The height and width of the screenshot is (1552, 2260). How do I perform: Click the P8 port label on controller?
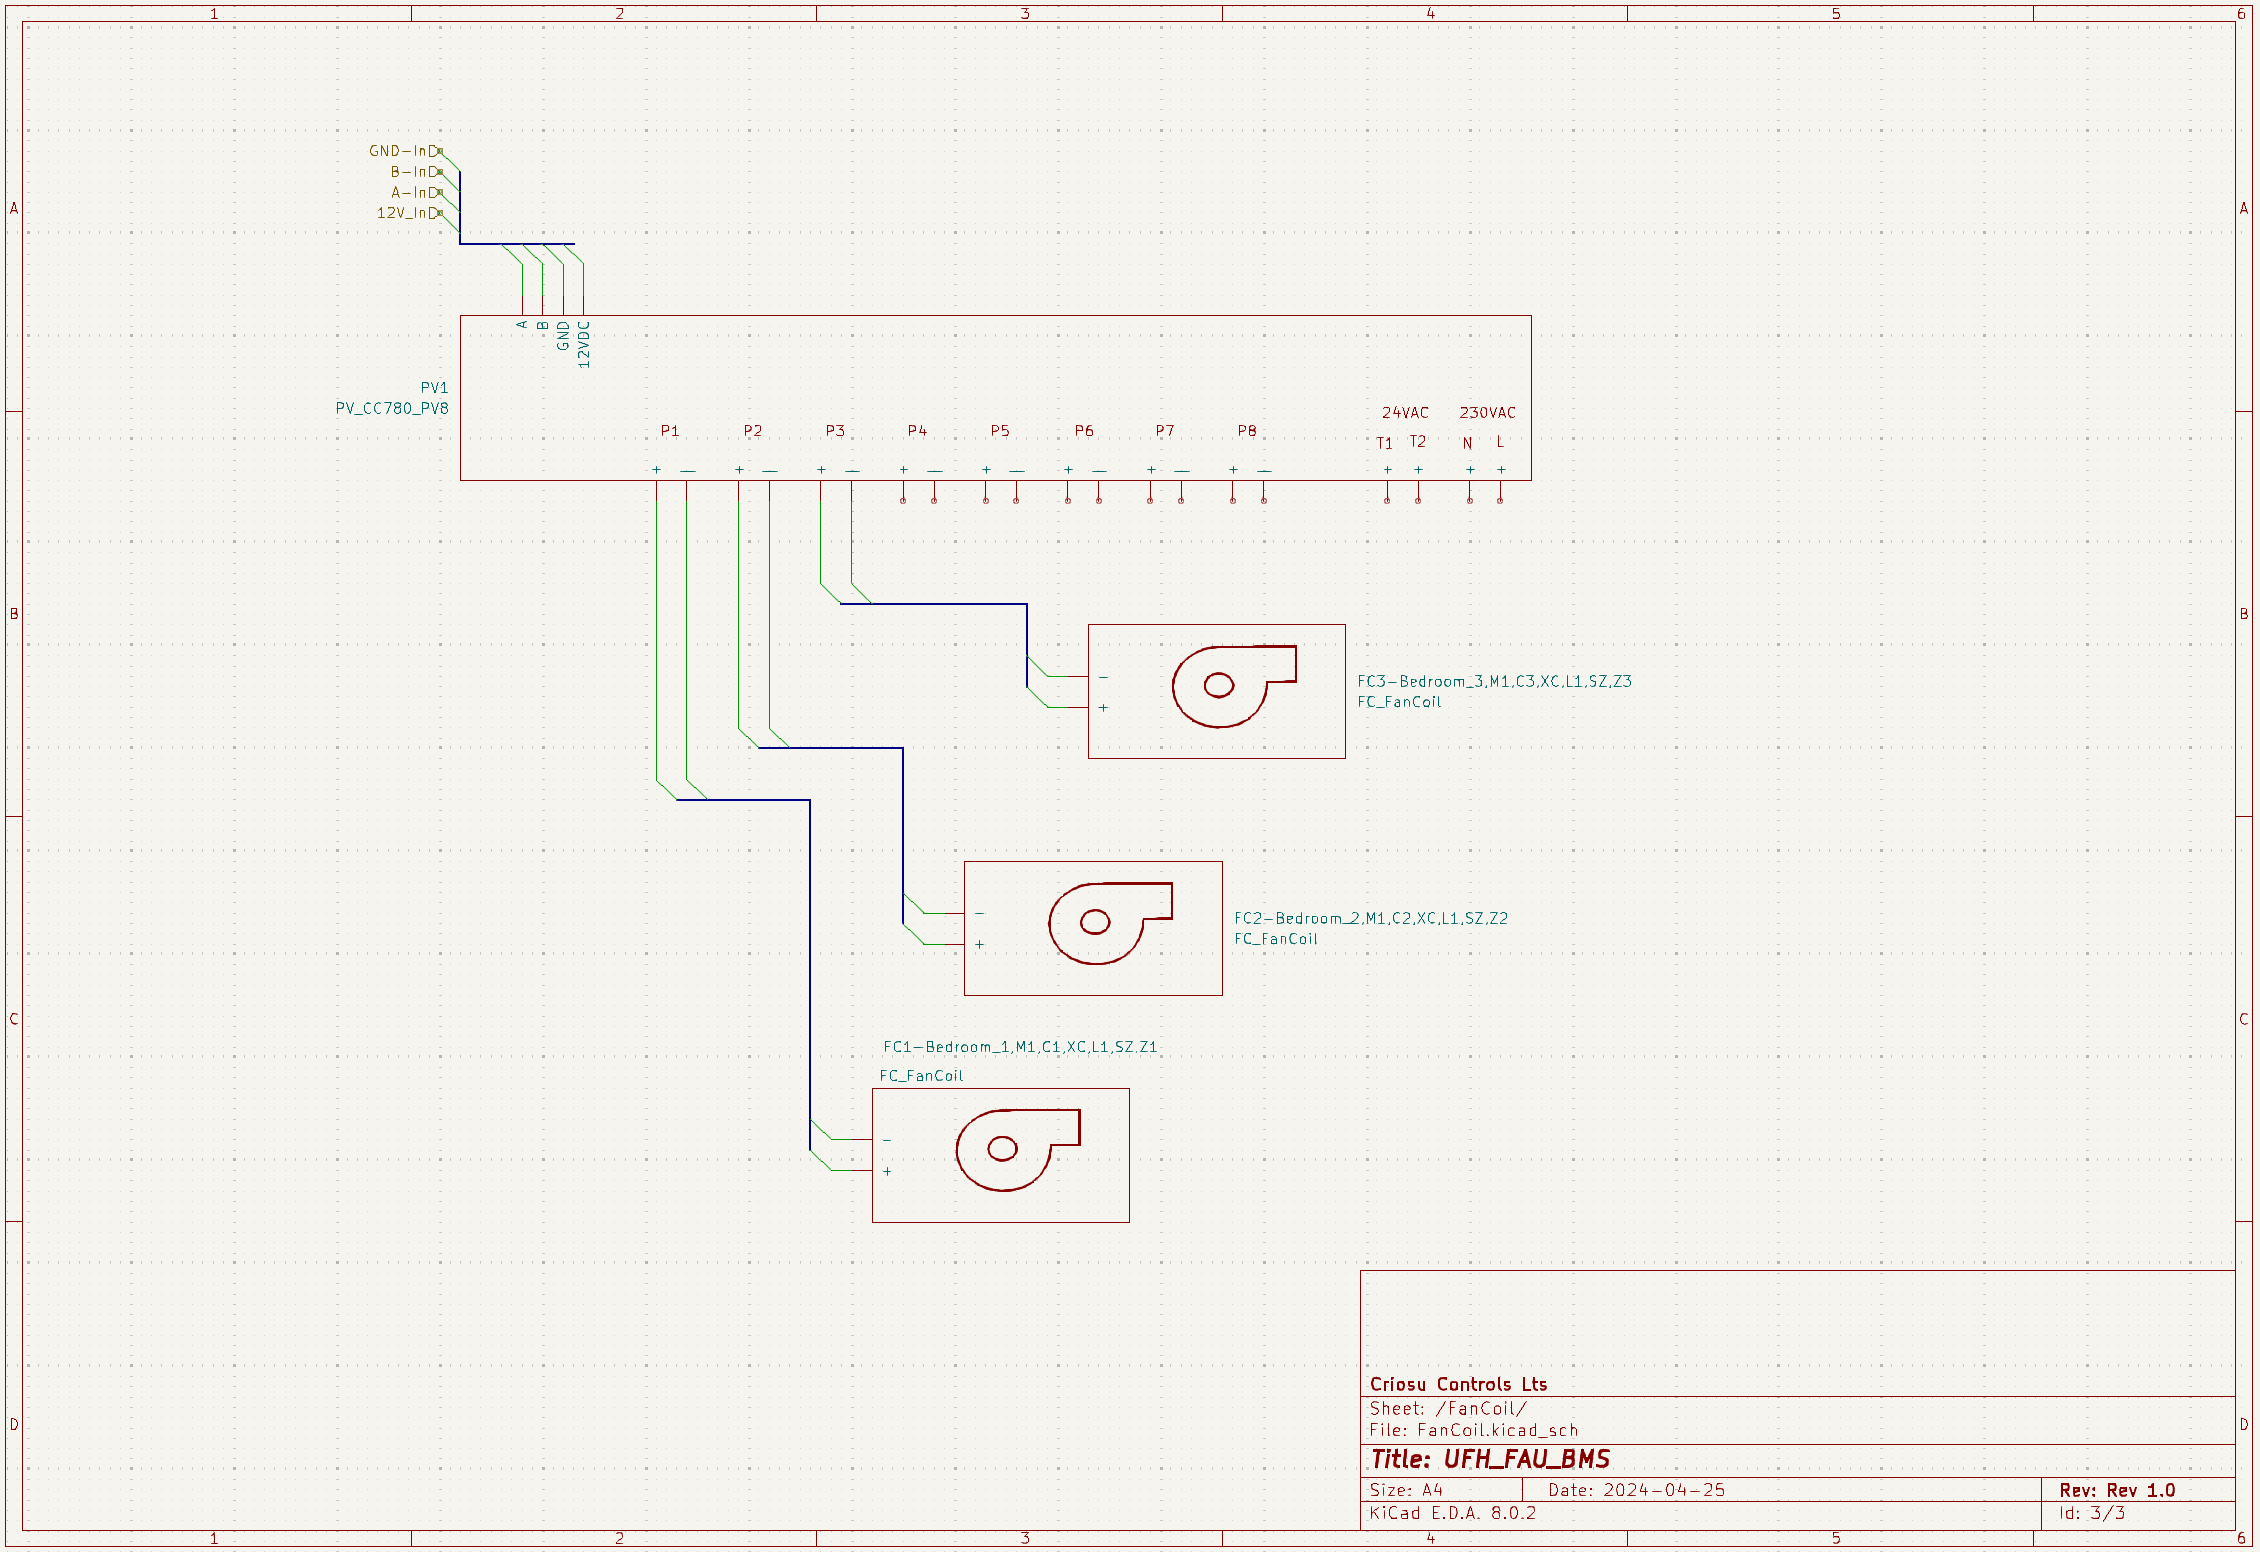[x=1247, y=431]
